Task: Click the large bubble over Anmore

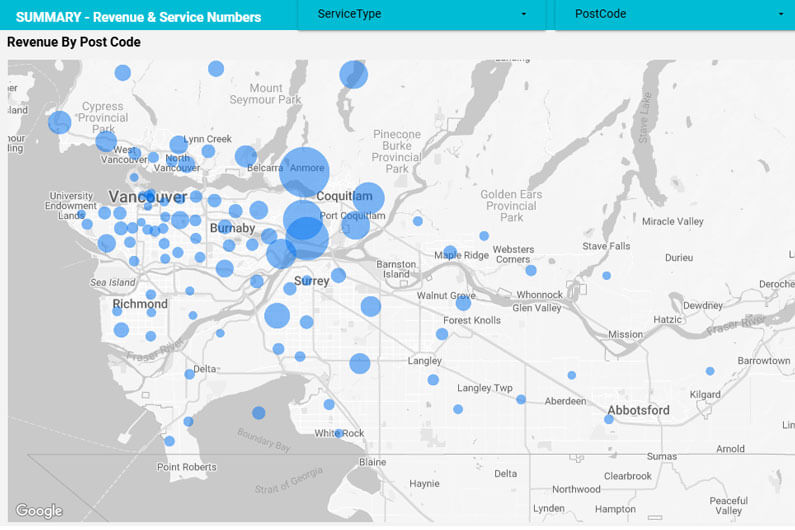Action: (304, 172)
